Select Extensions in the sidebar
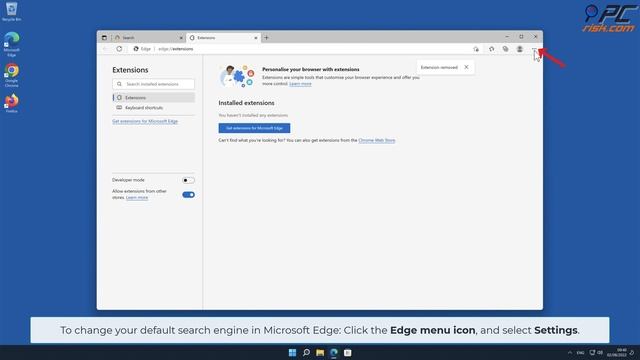Viewport: 640px width, 360px height. (153, 98)
